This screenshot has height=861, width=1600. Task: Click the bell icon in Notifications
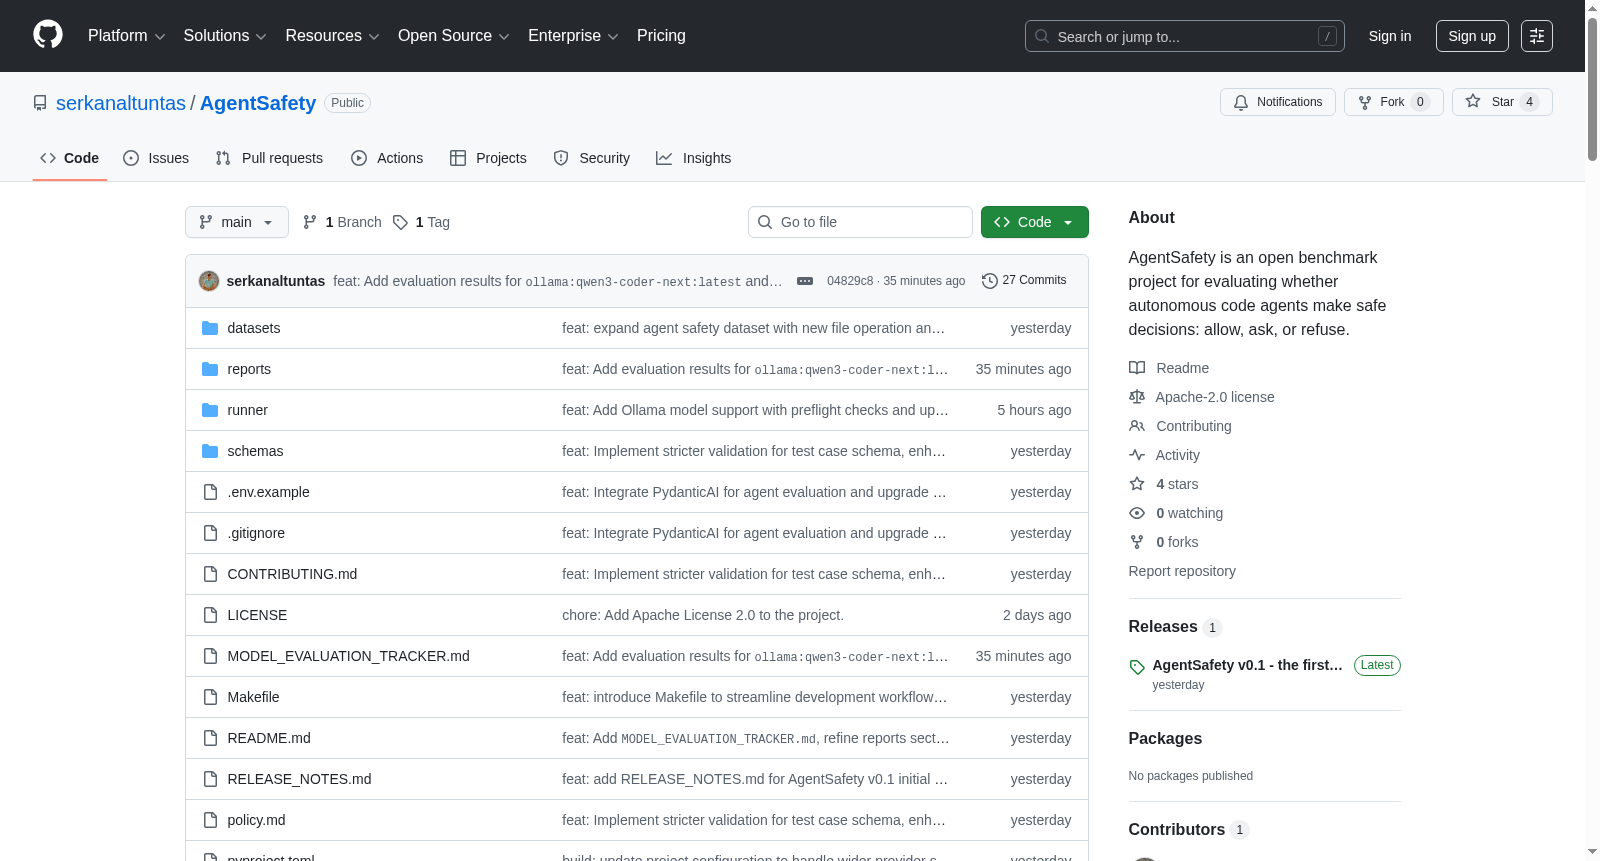point(1241,102)
